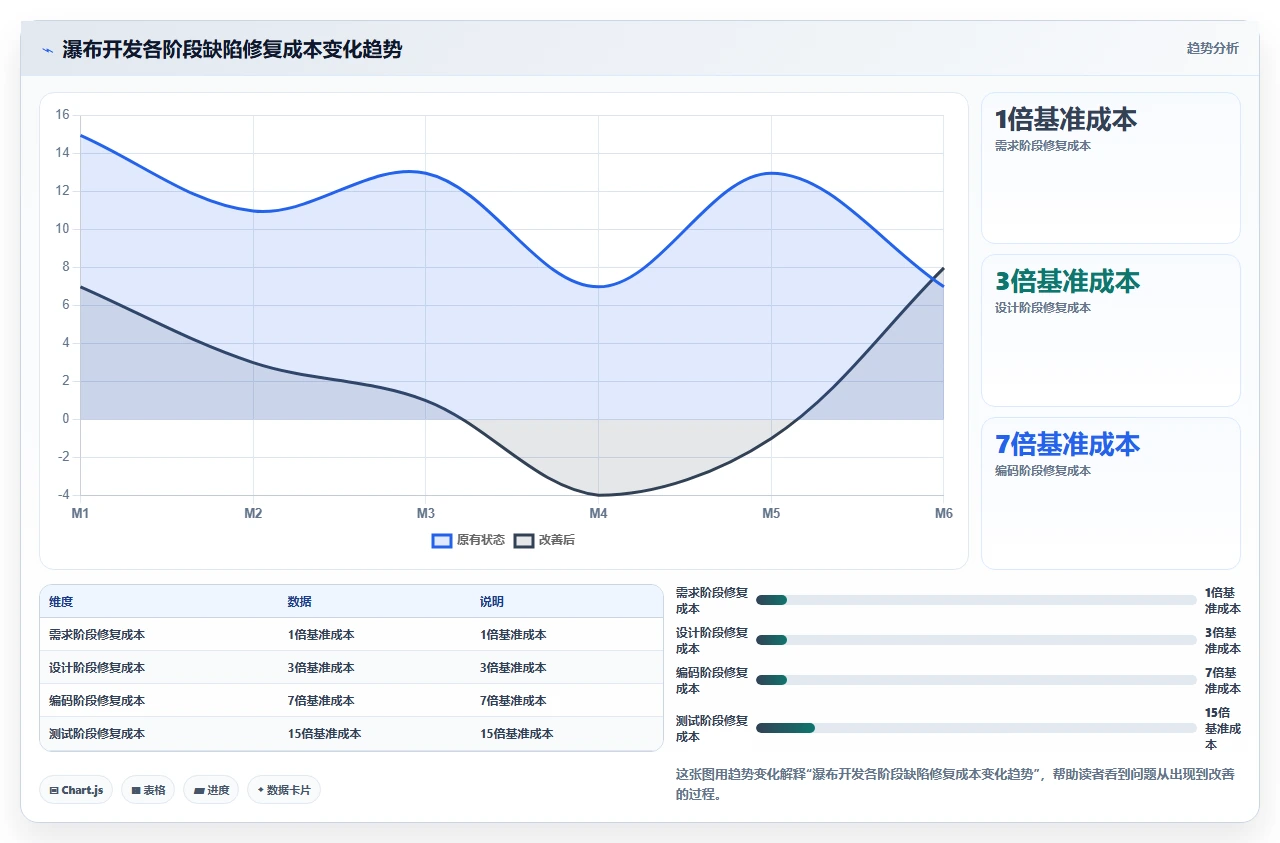This screenshot has width=1280, height=843.
Task: Click the 原有状态 legend label
Action: click(481, 540)
